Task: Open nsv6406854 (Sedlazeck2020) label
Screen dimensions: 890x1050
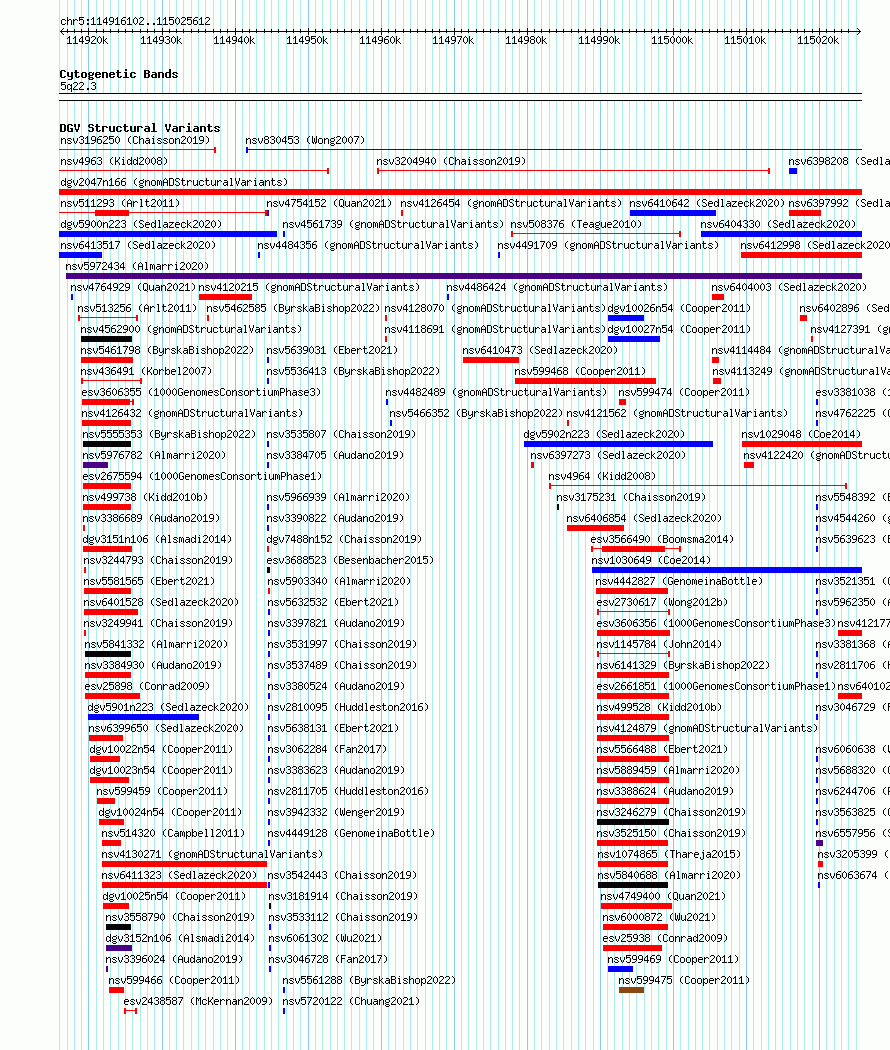Action: pyautogui.click(x=644, y=518)
